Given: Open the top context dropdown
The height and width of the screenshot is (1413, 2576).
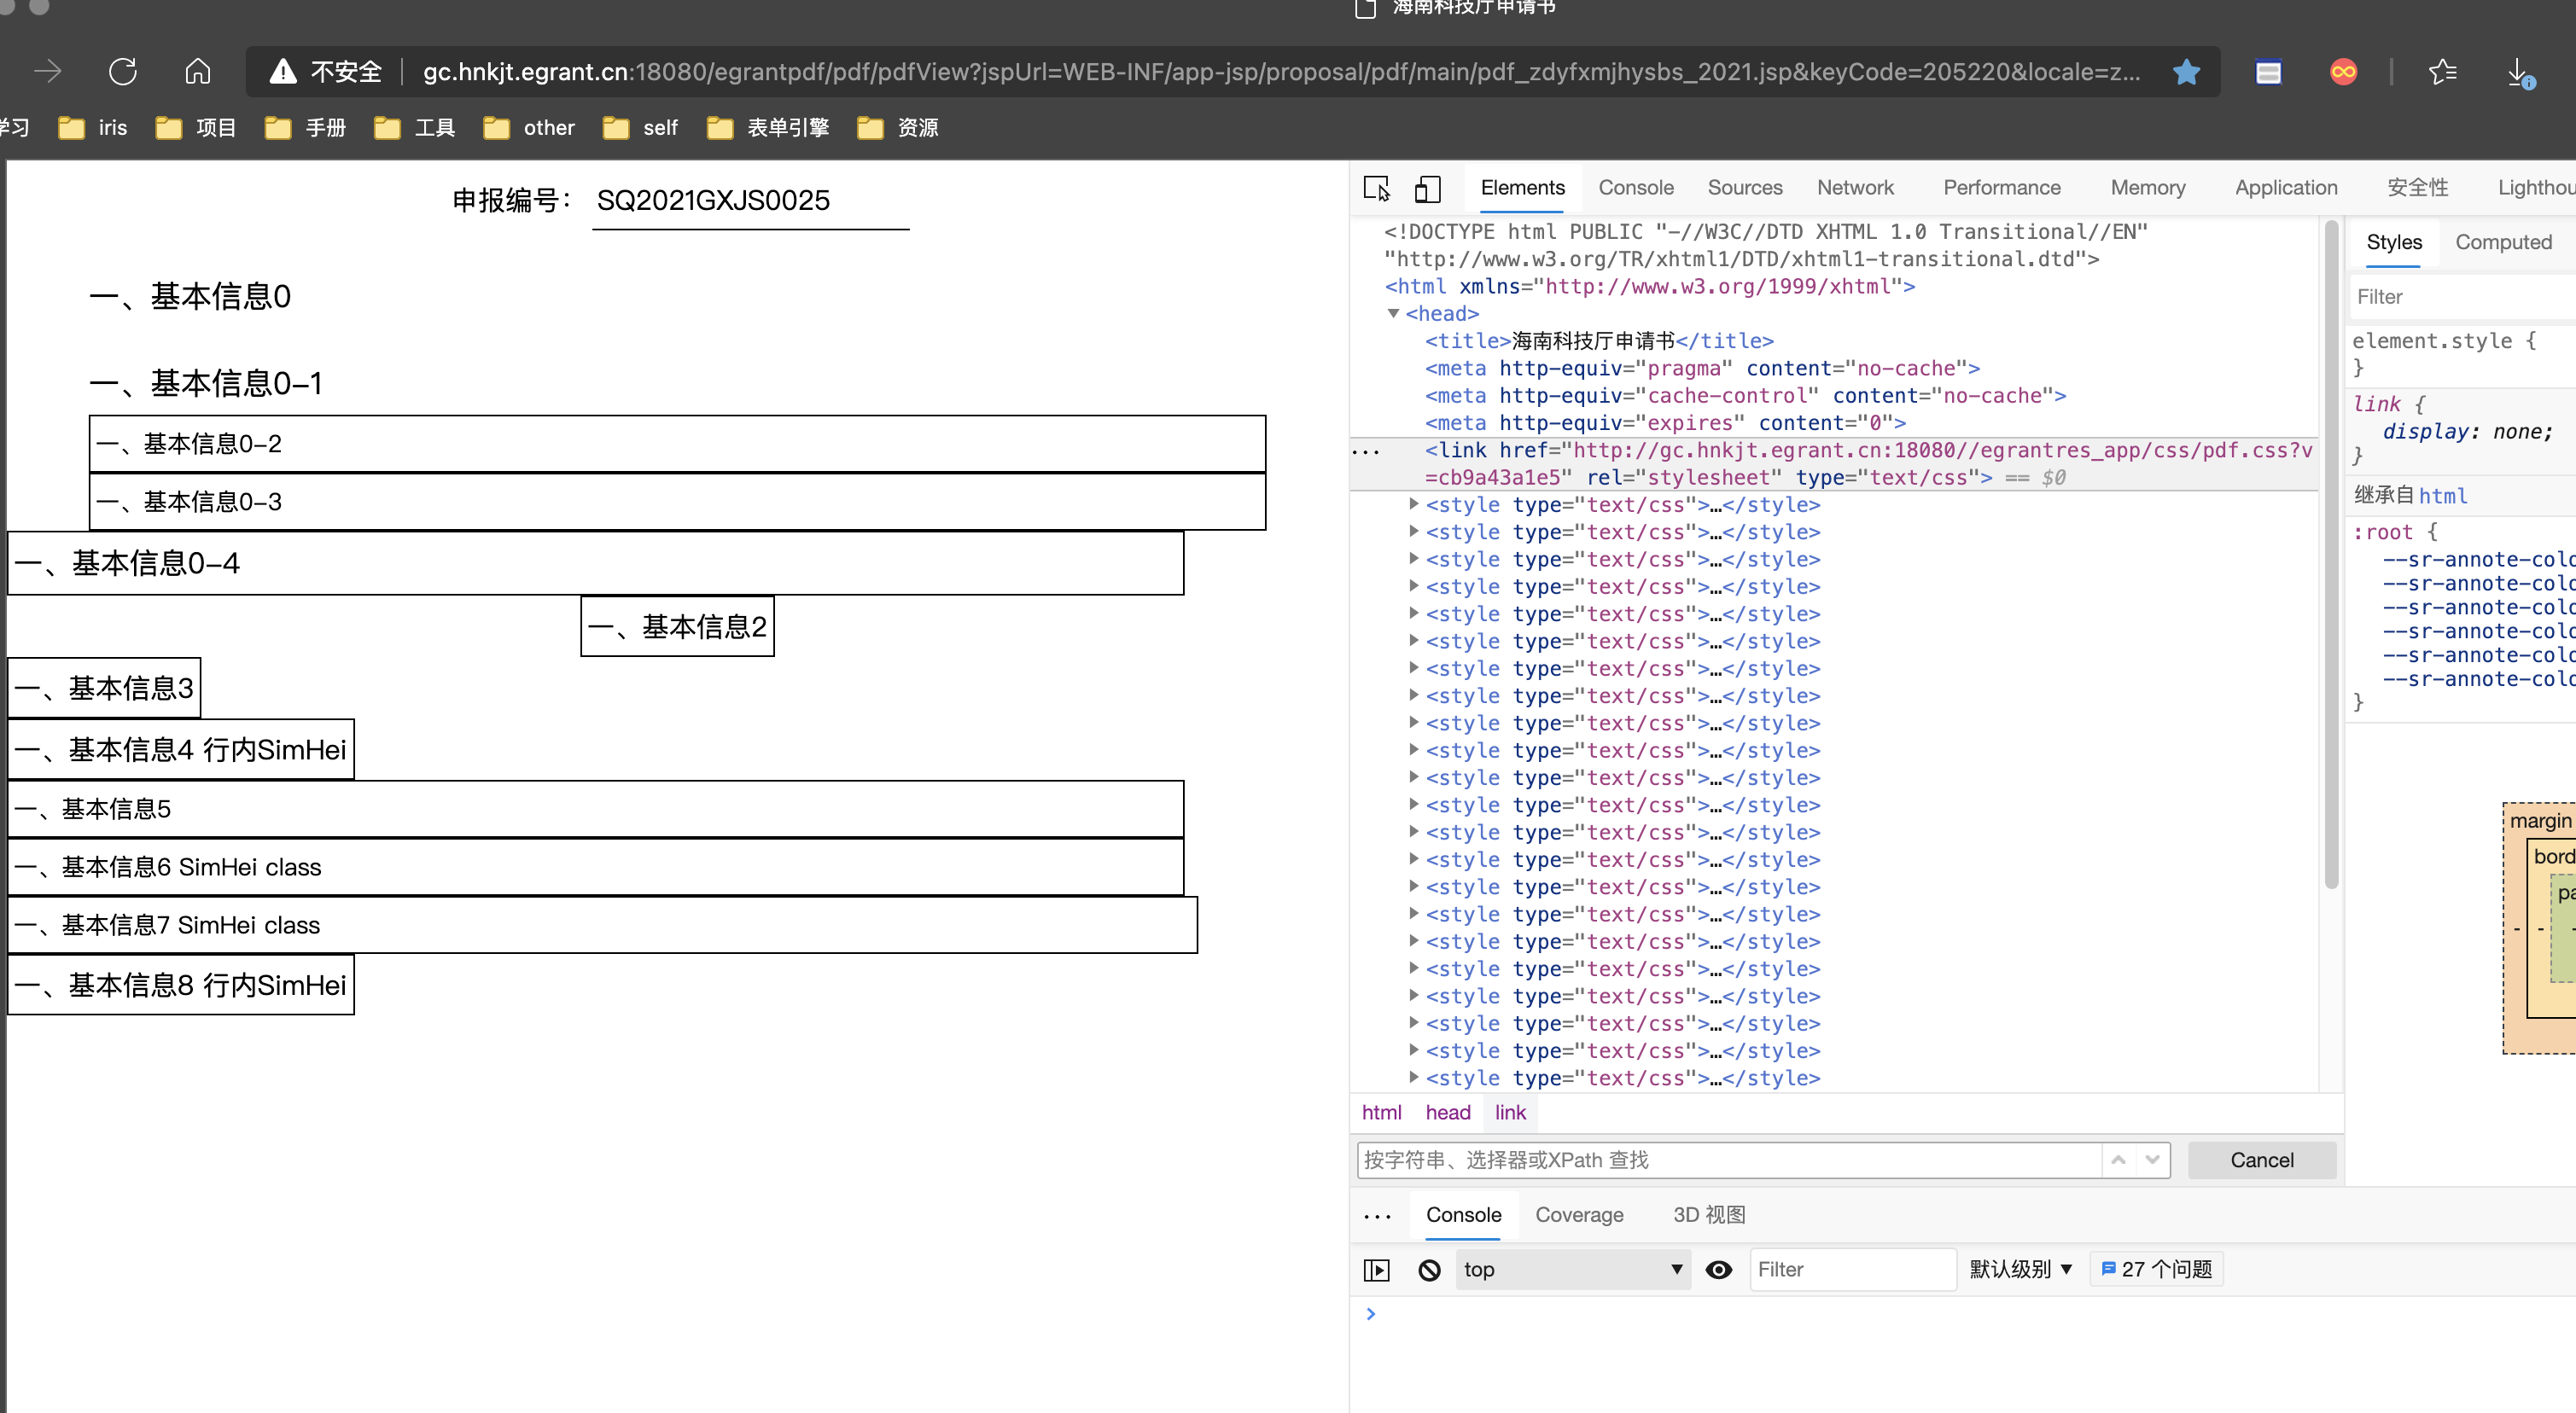Looking at the screenshot, I should 1571,1269.
